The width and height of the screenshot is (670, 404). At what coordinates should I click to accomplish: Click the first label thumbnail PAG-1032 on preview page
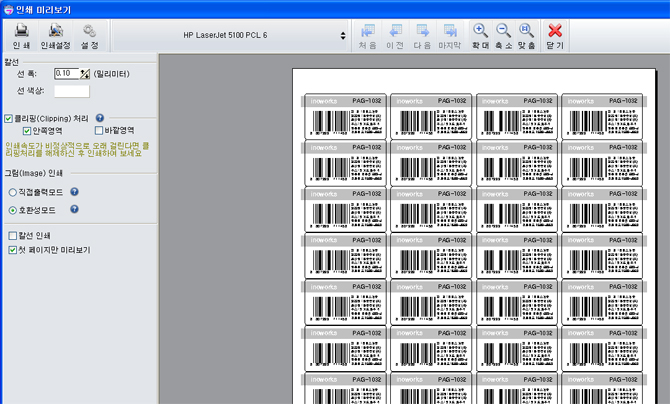[345, 116]
